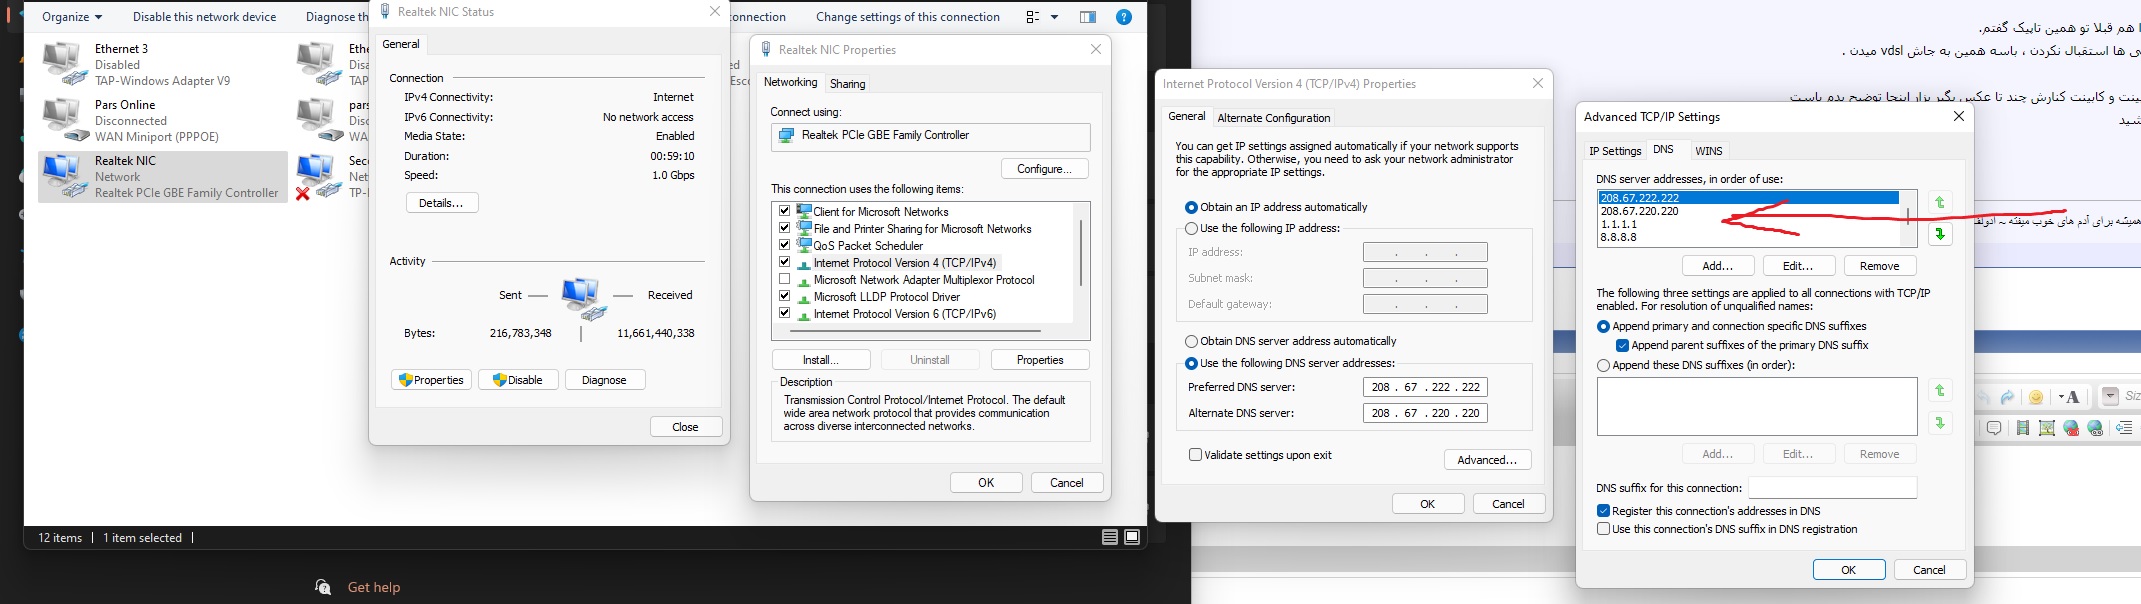
Task: Click the undo arrow in the editor toolbar
Action: click(1984, 397)
